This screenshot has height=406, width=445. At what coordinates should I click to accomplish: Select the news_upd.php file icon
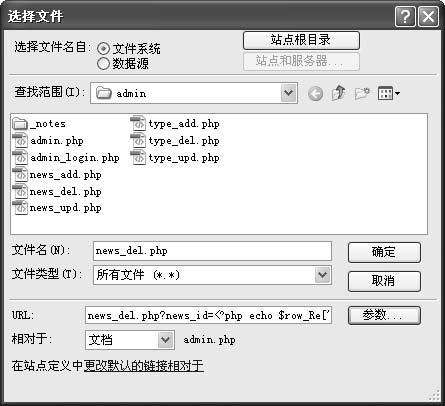pyautogui.click(x=20, y=207)
